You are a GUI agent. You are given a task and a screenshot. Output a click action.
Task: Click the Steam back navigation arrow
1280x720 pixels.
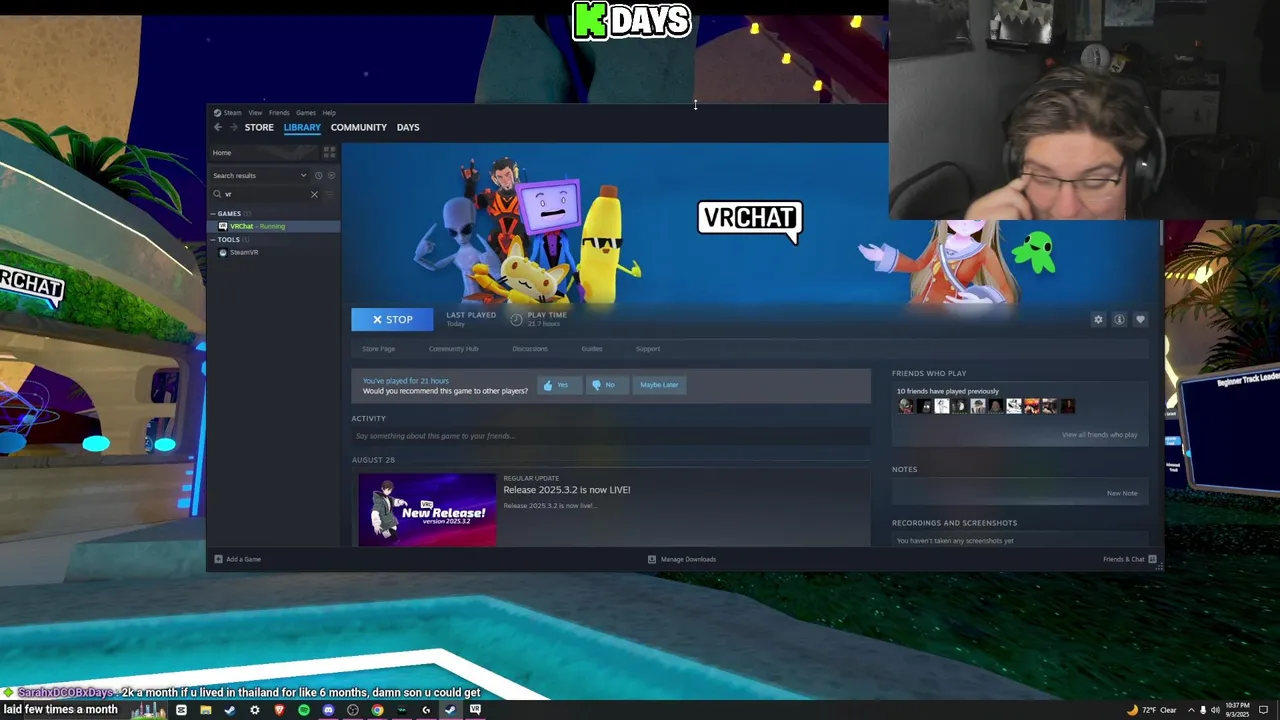click(218, 127)
